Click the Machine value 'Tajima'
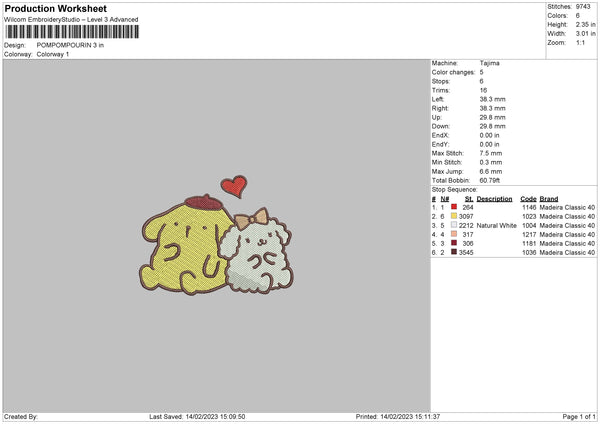The height and width of the screenshot is (424, 600). click(x=489, y=63)
